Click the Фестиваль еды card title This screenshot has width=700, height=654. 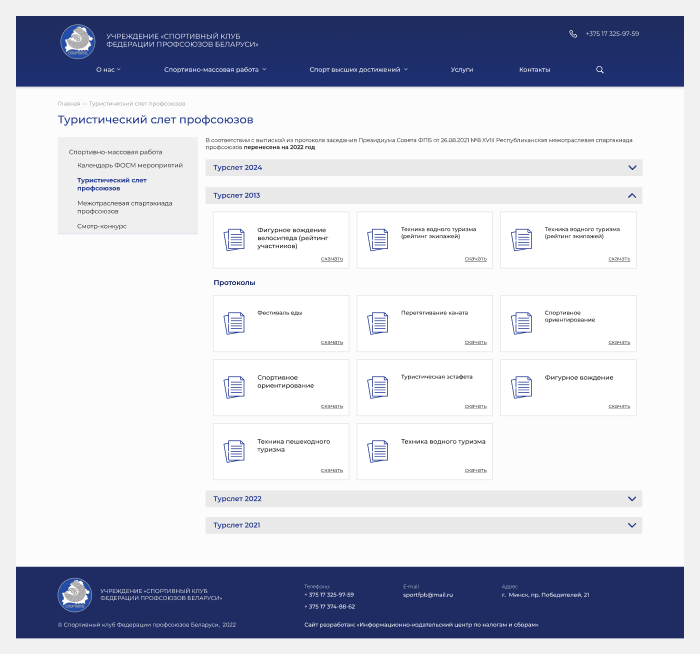pos(279,313)
